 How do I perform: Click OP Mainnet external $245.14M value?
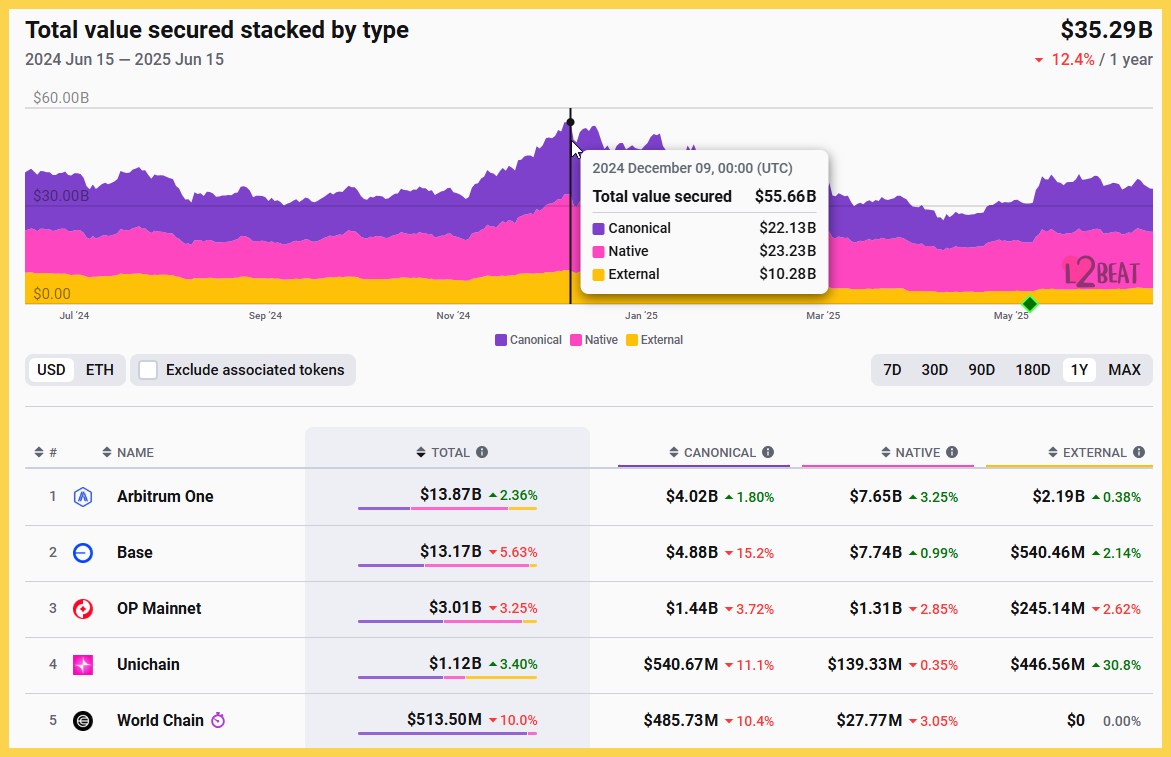coord(1048,608)
